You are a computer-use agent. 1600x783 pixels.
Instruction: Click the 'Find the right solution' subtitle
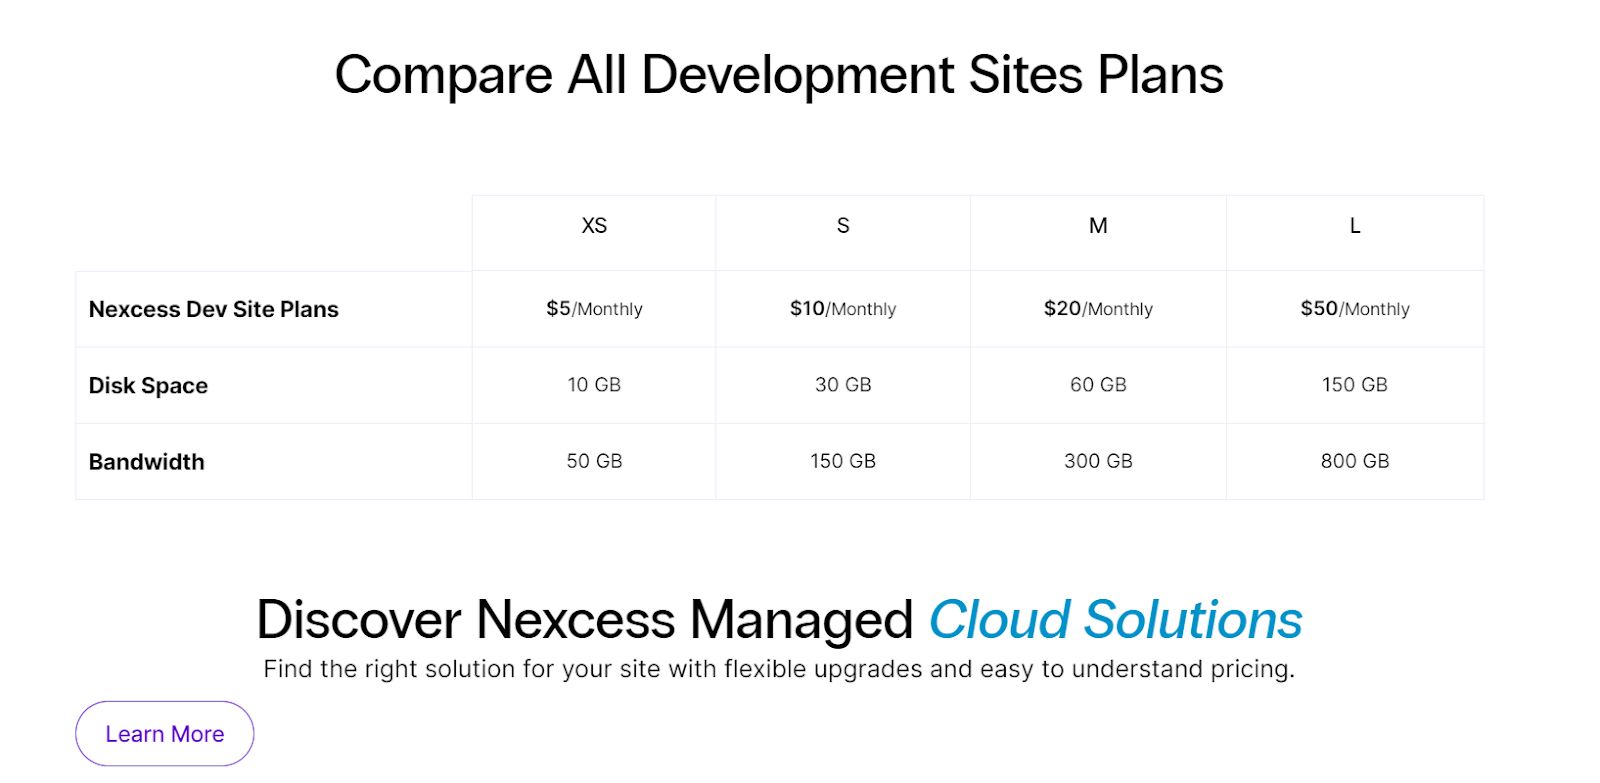tap(779, 669)
